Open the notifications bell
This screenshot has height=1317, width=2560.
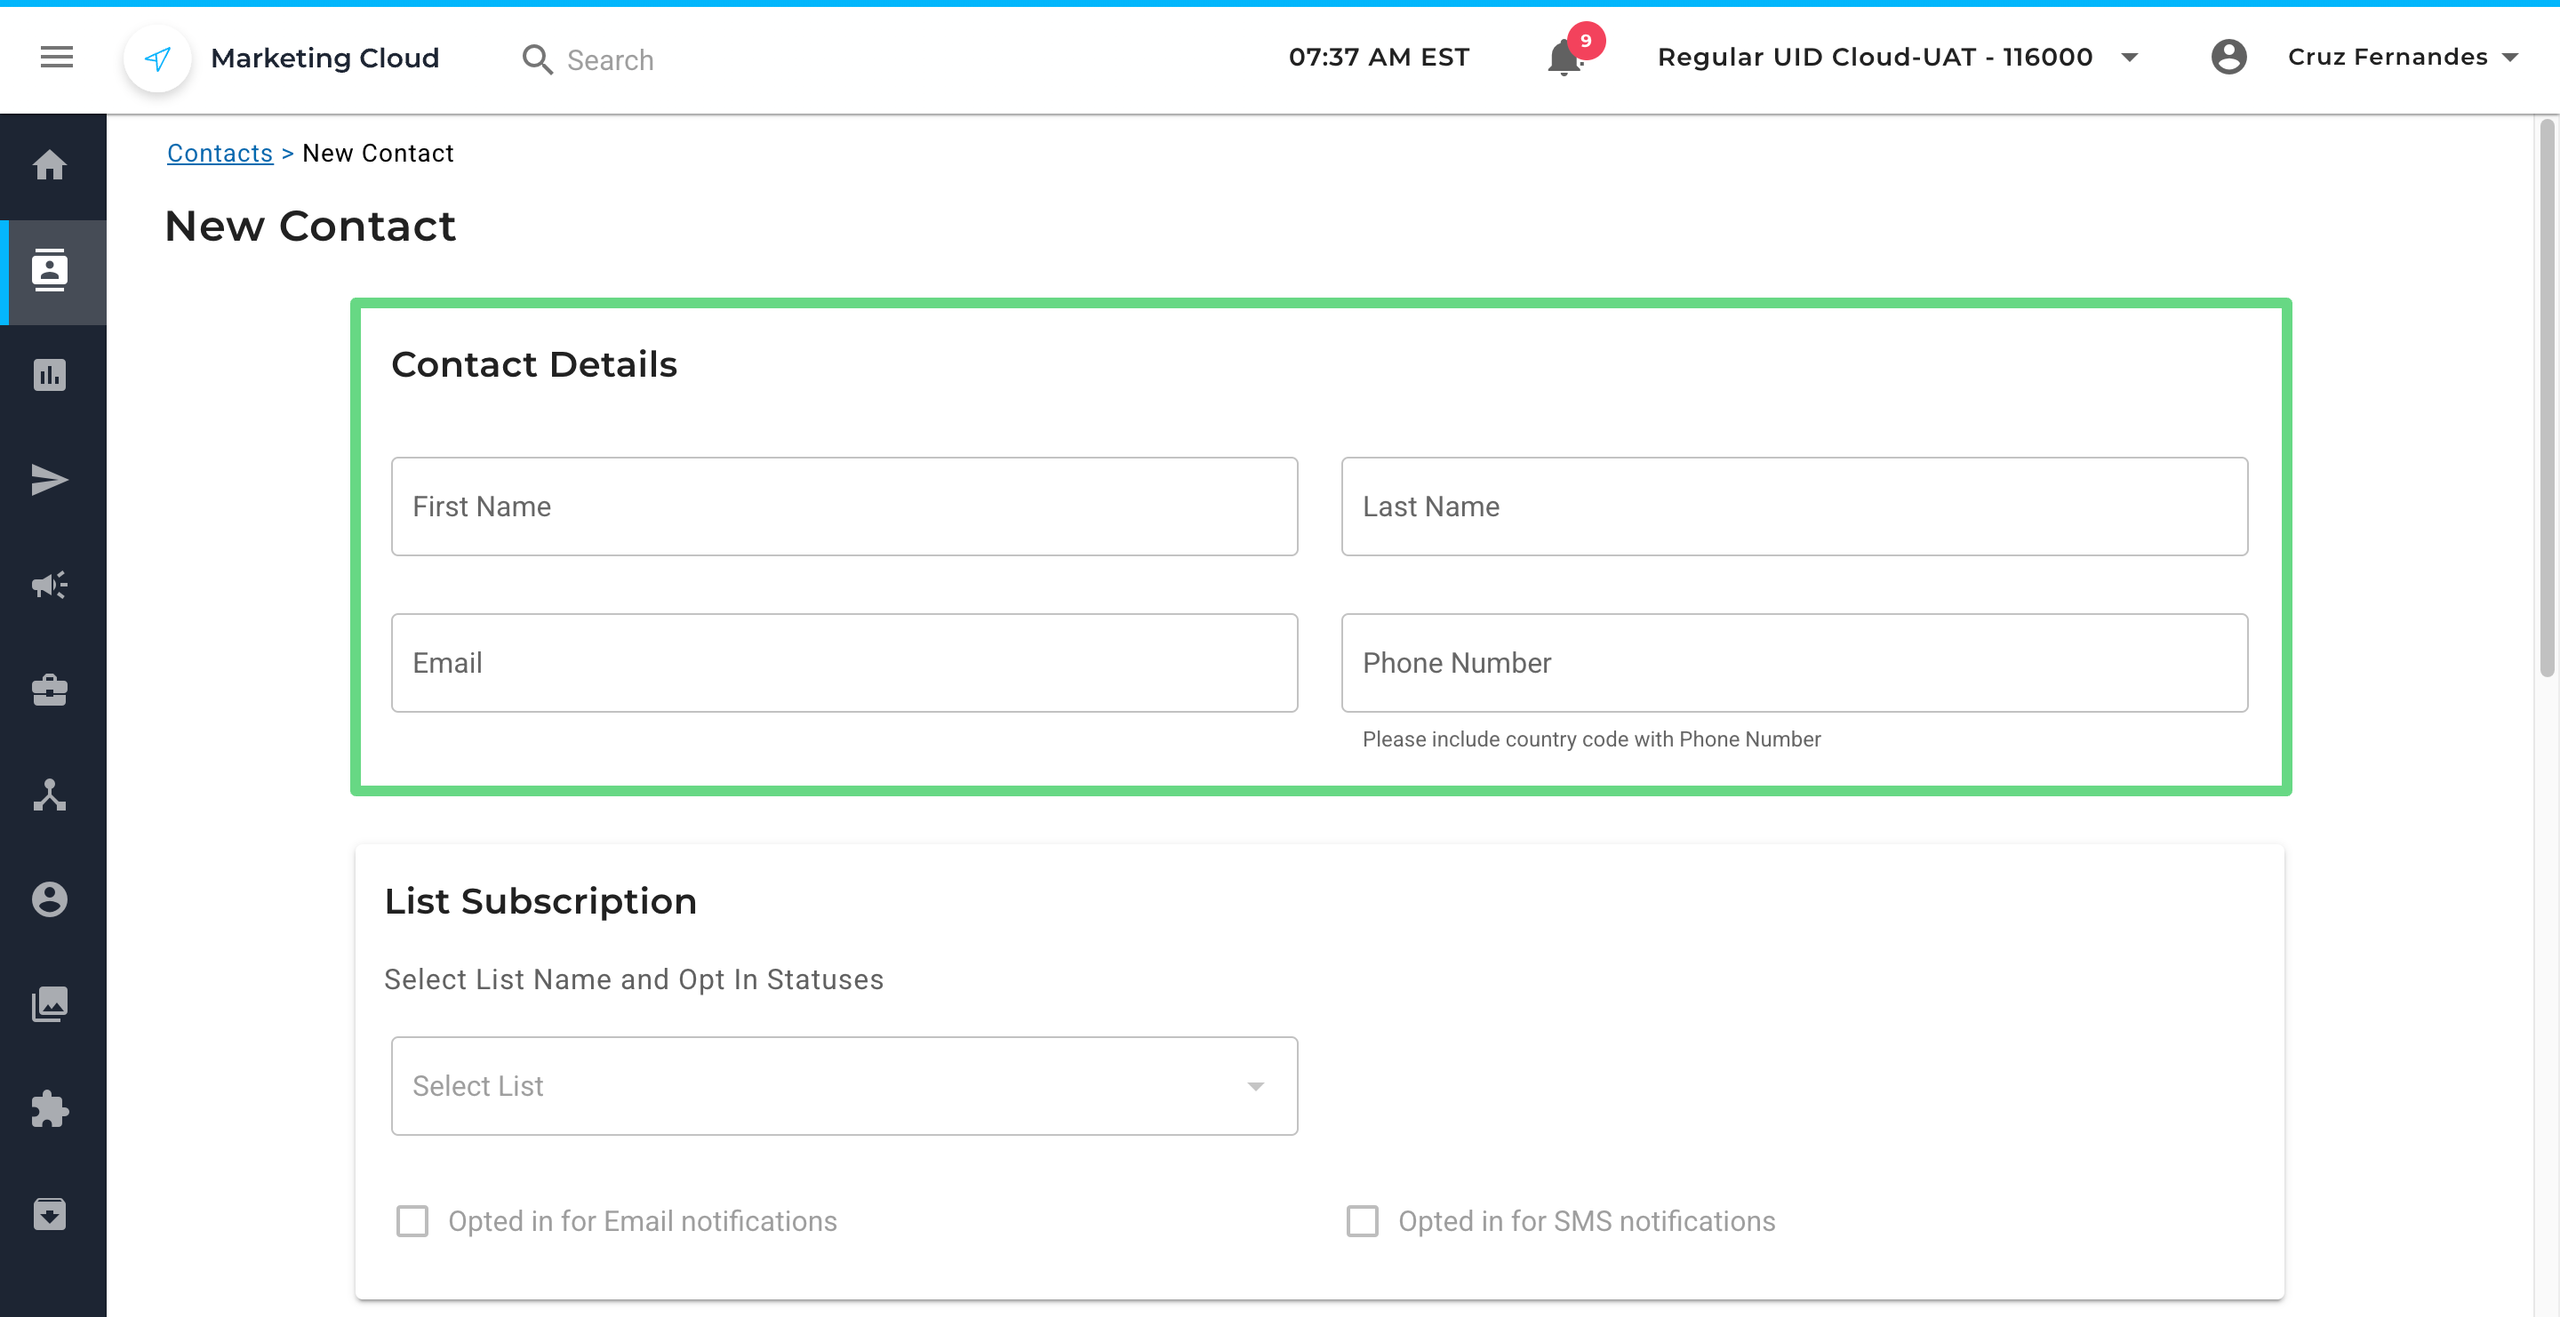coord(1564,58)
